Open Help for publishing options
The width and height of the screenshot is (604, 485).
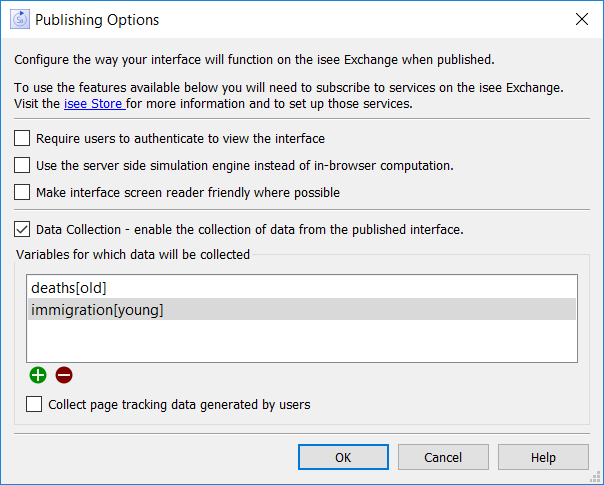543,457
